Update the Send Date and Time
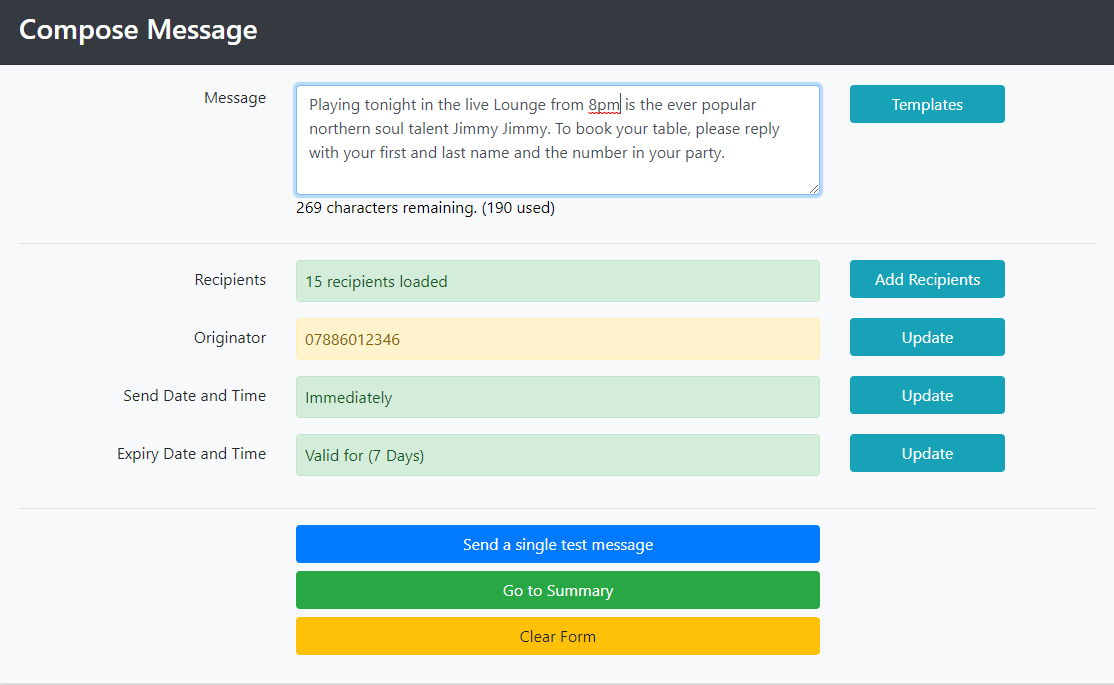Screen dimensions: 1114x685 tap(927, 395)
